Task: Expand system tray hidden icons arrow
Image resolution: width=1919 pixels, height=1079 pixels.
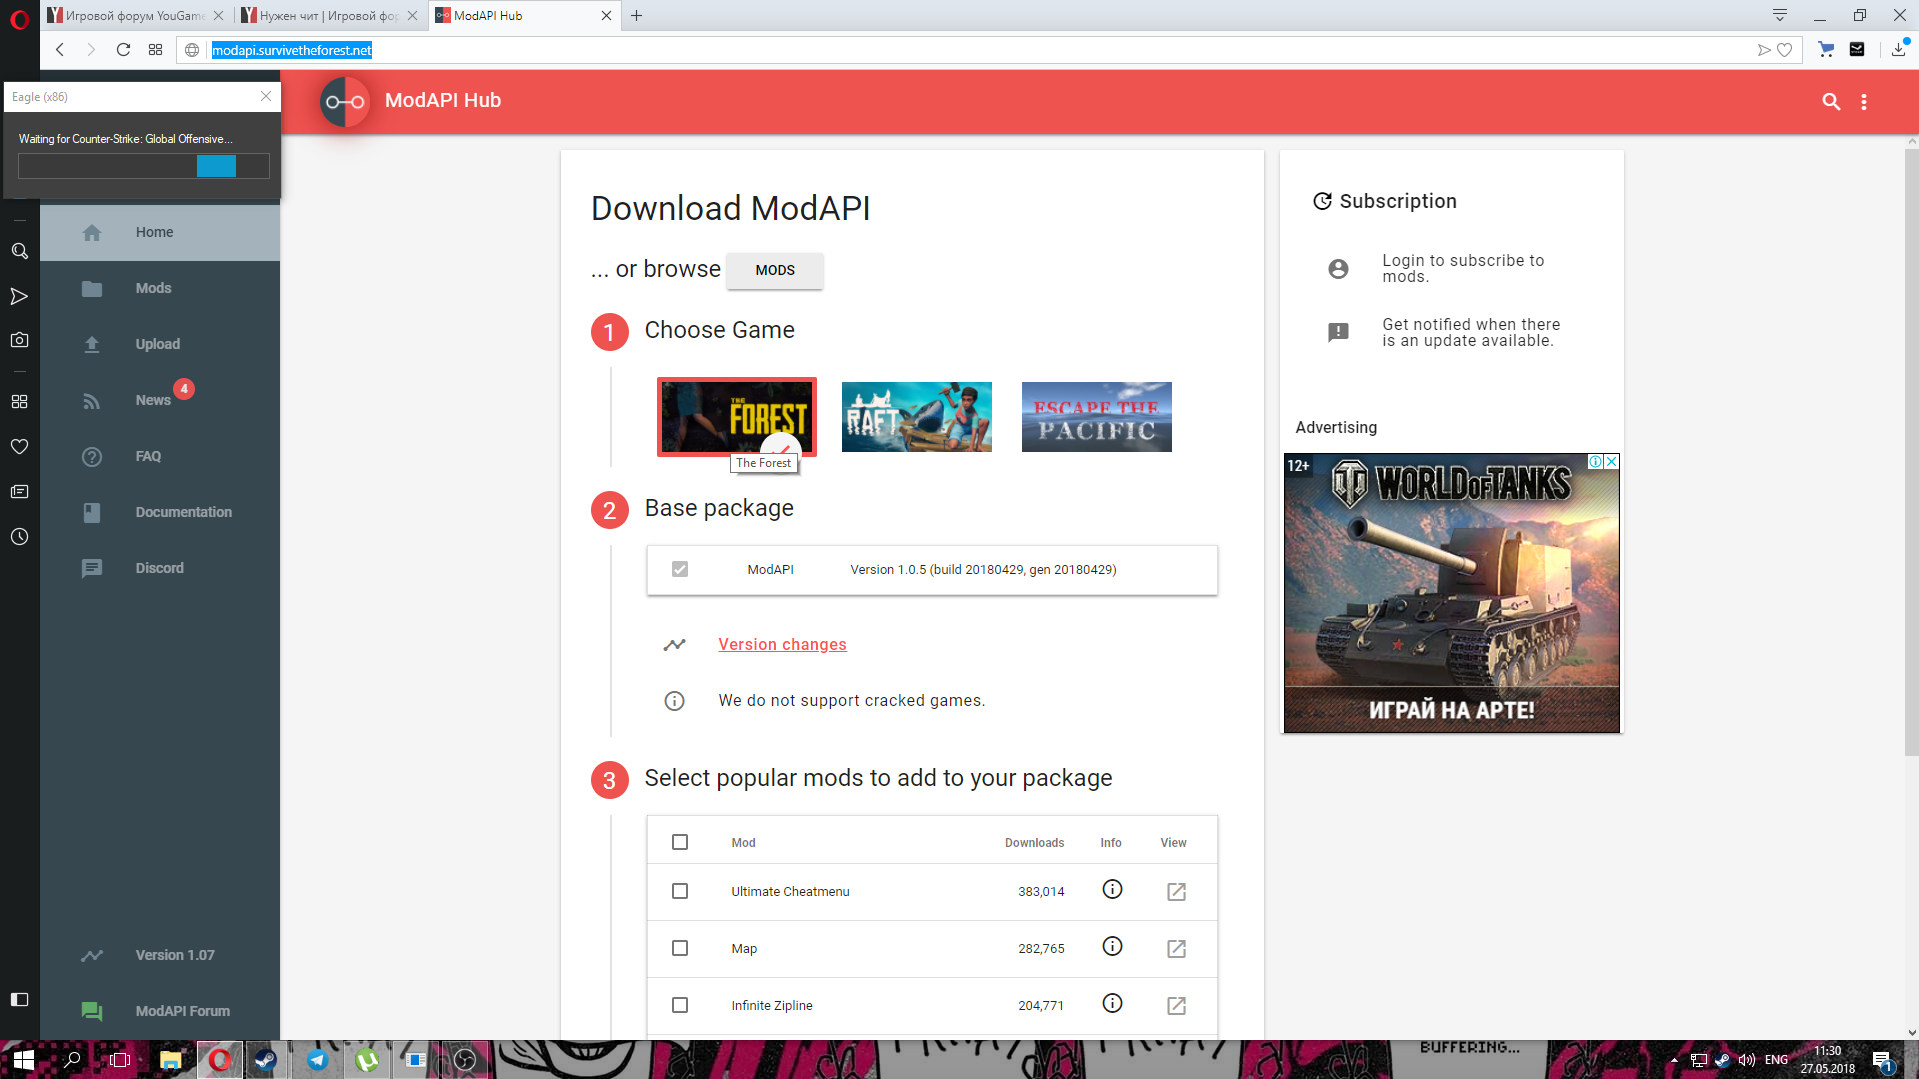Action: pyautogui.click(x=1673, y=1060)
